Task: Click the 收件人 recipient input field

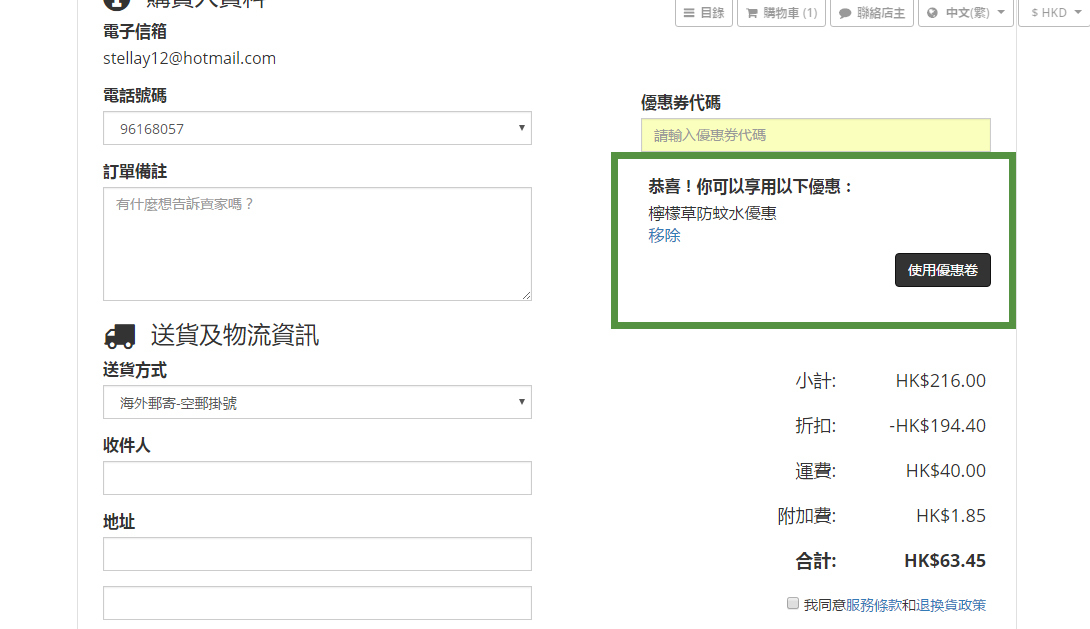Action: [317, 478]
